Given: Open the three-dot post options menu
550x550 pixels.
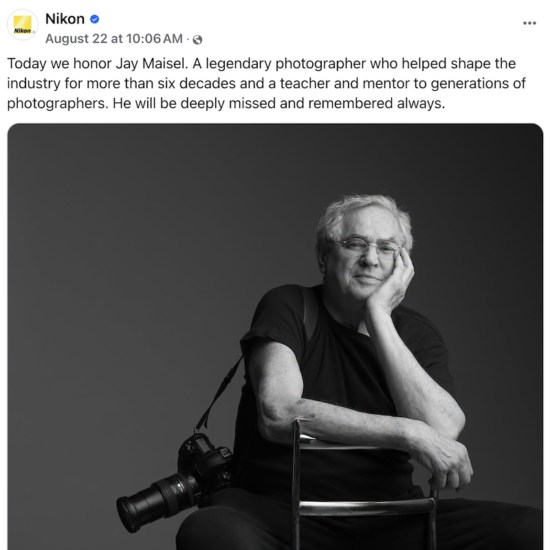Looking at the screenshot, I should pos(529,23).
